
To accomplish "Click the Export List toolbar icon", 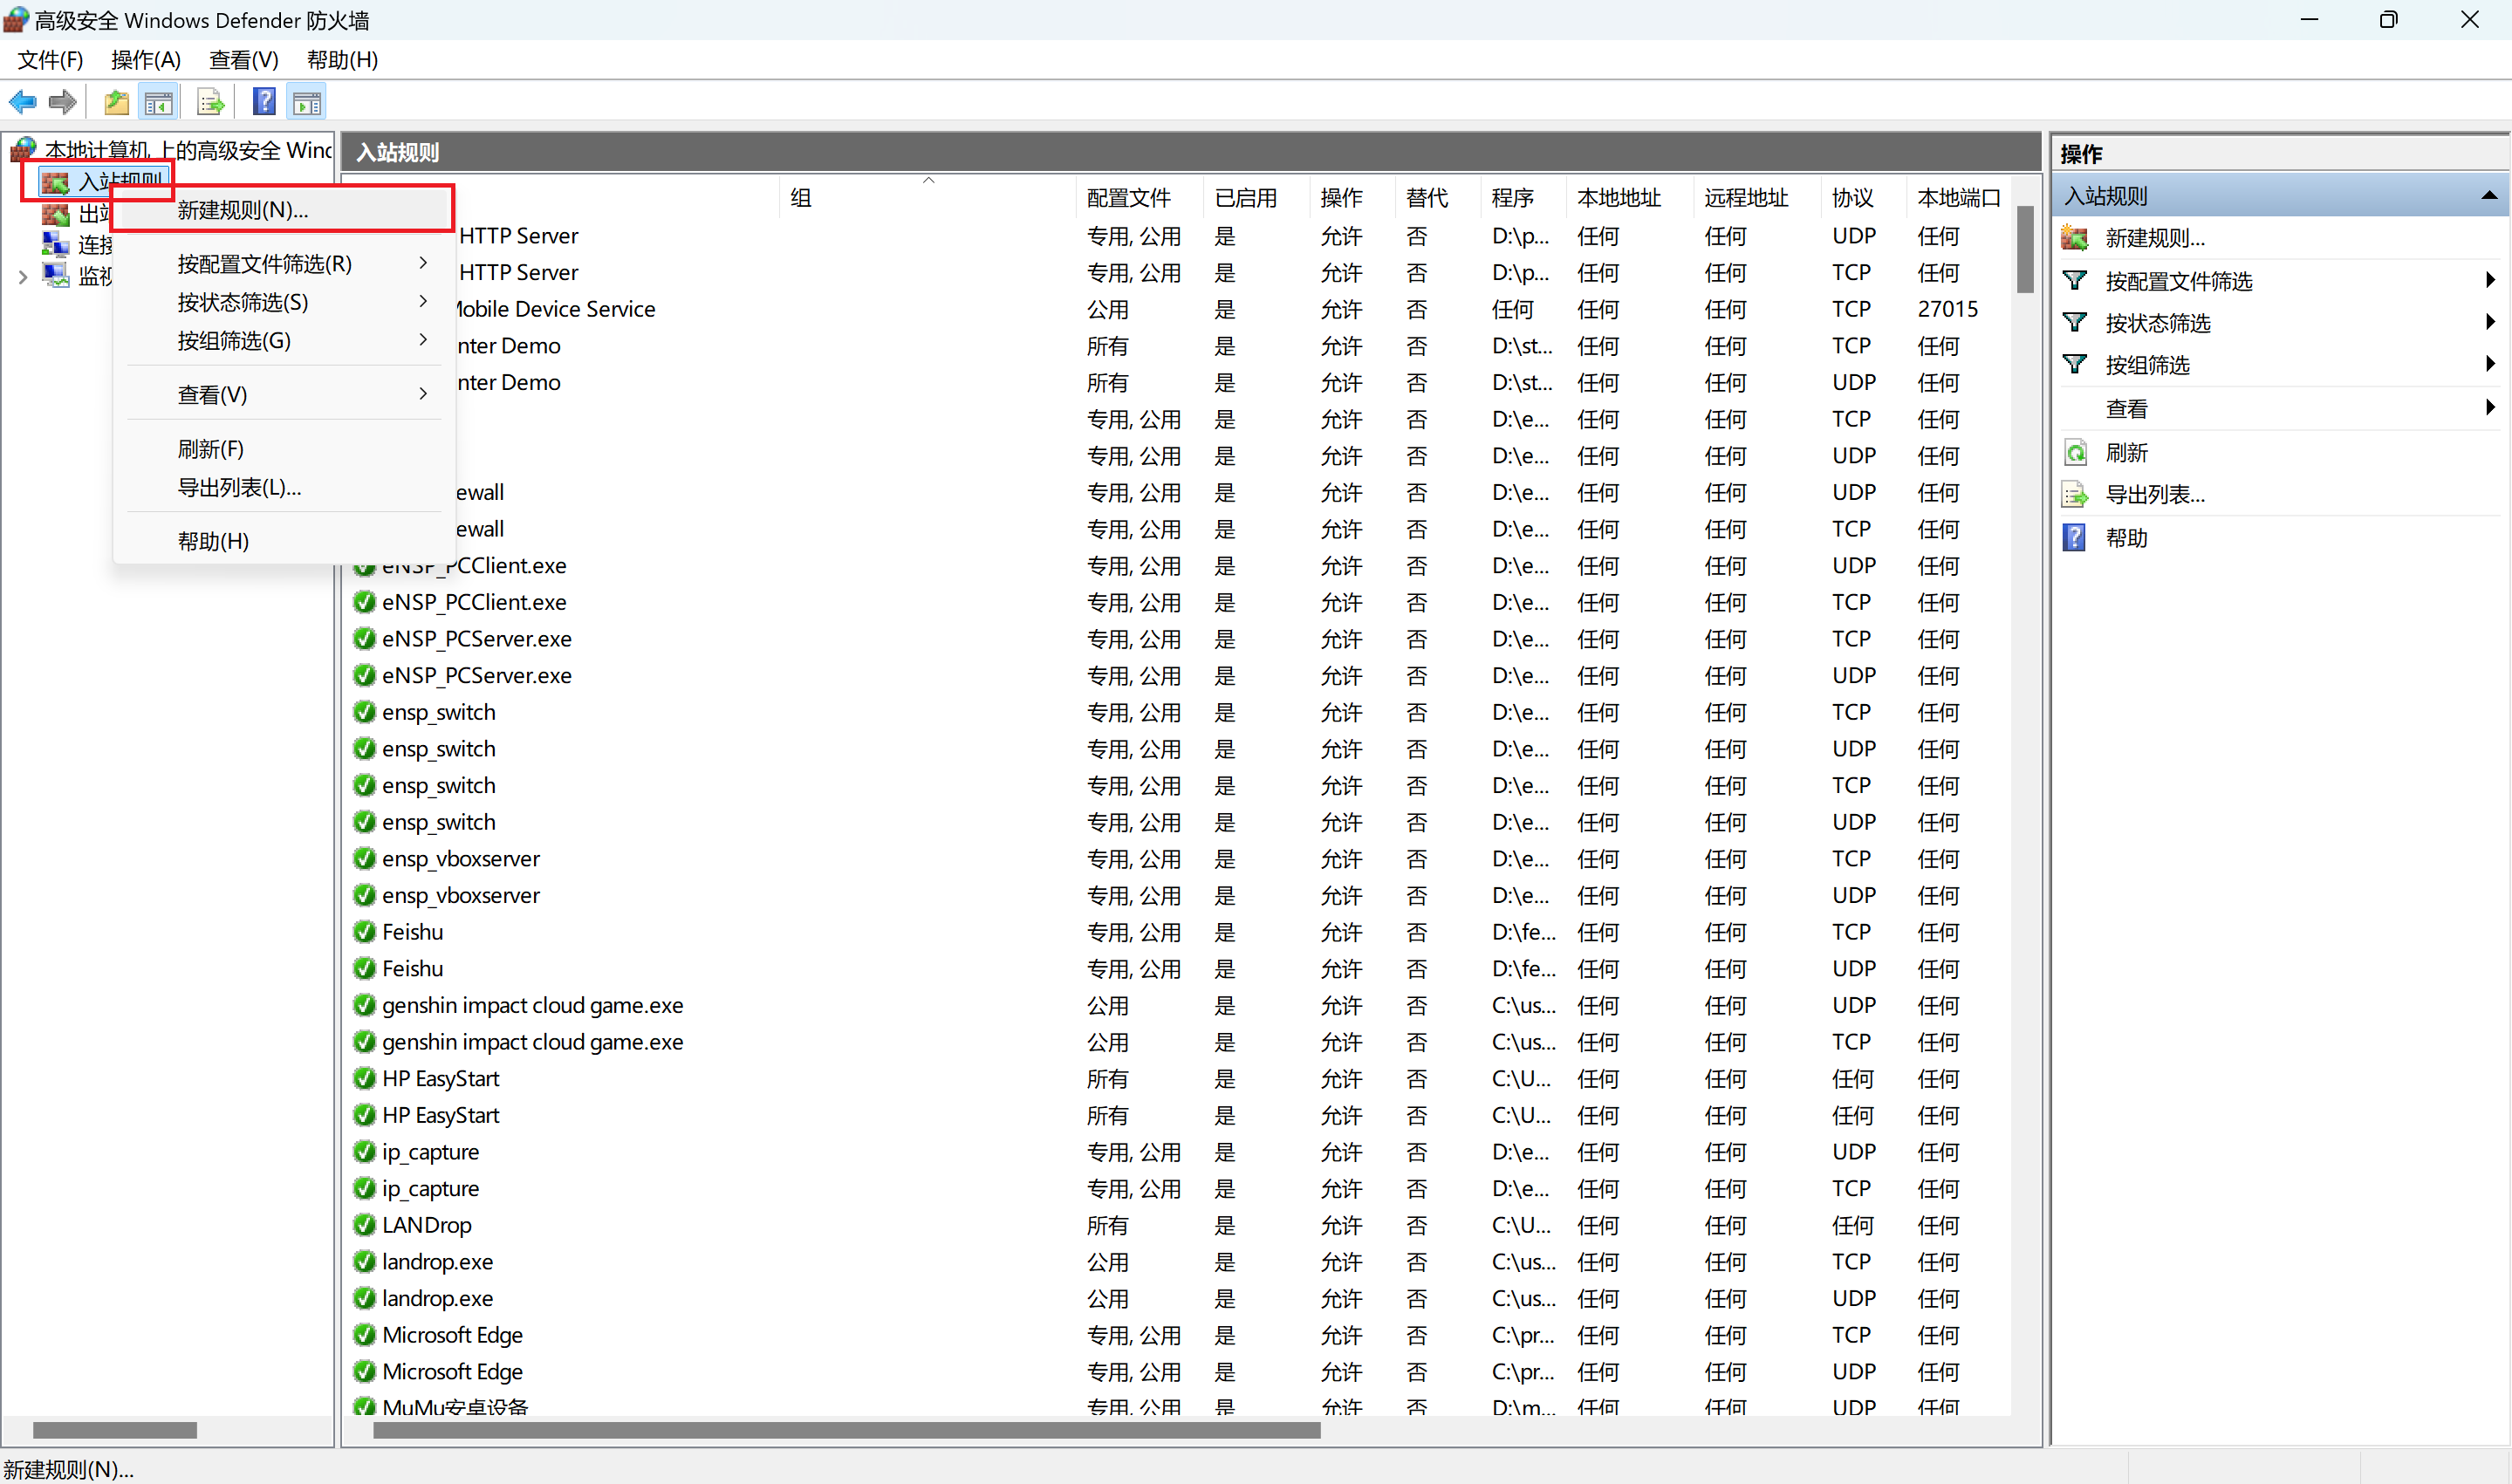I will (x=210, y=102).
